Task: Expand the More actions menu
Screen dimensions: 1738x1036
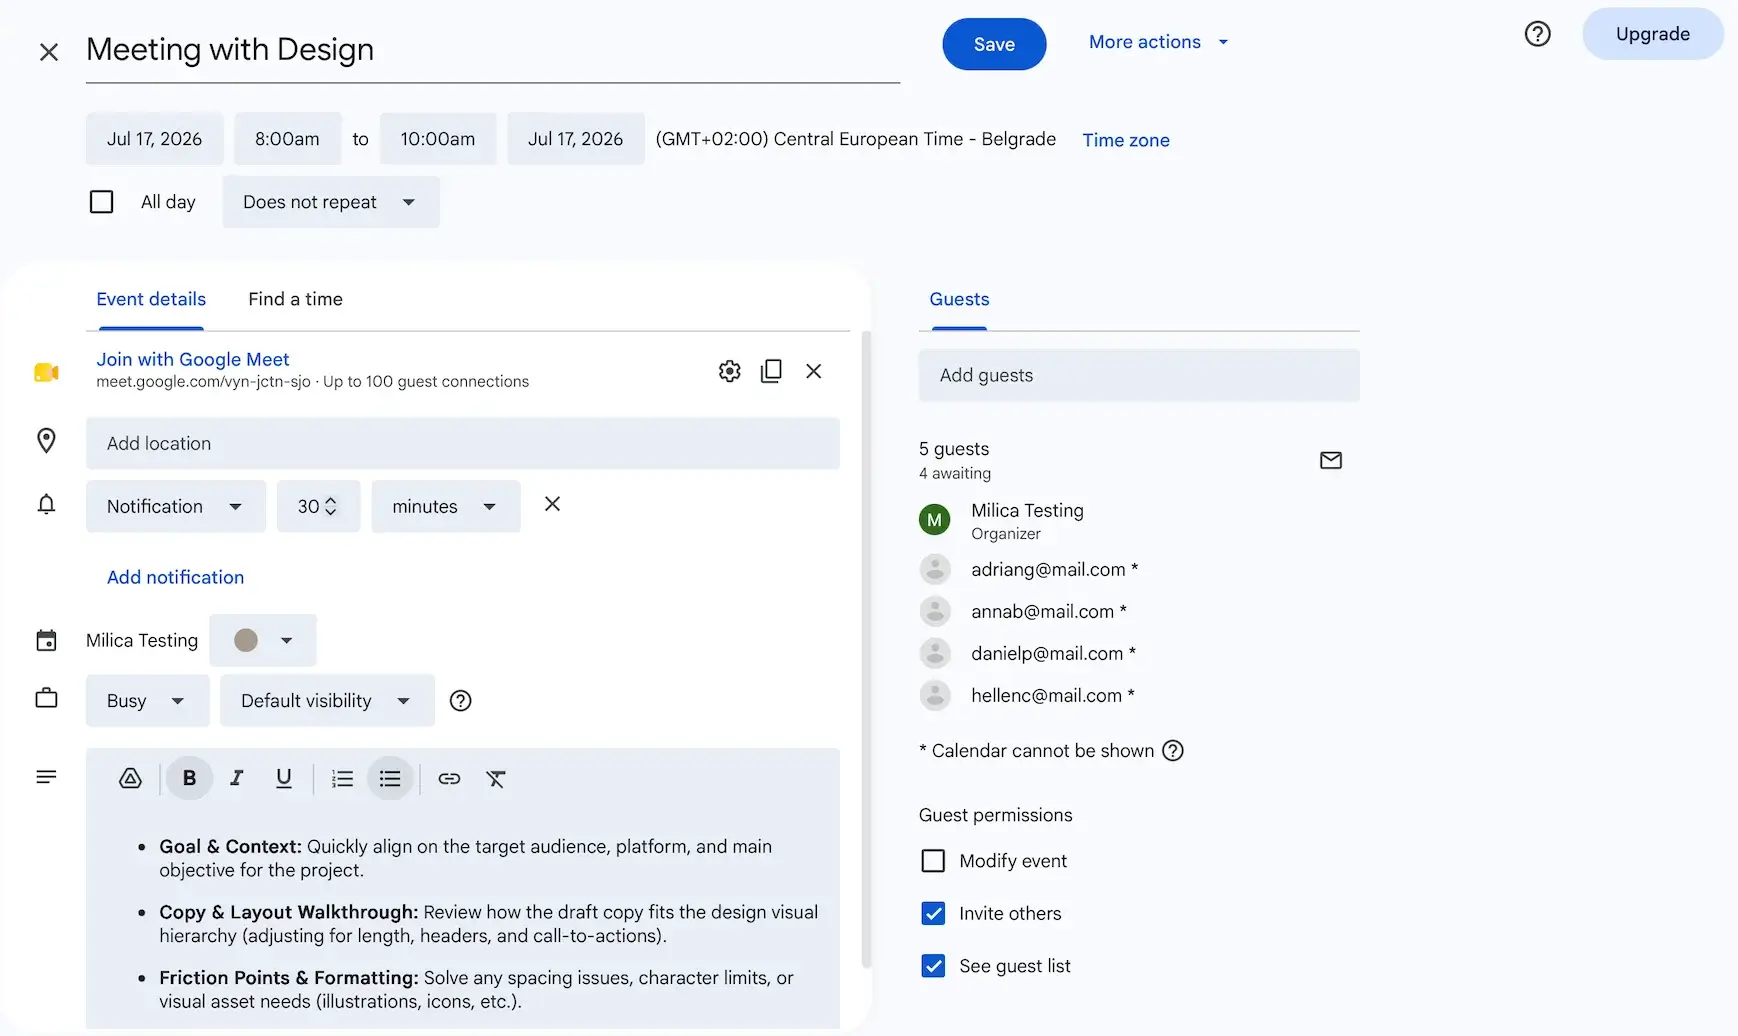Action: coord(1159,42)
